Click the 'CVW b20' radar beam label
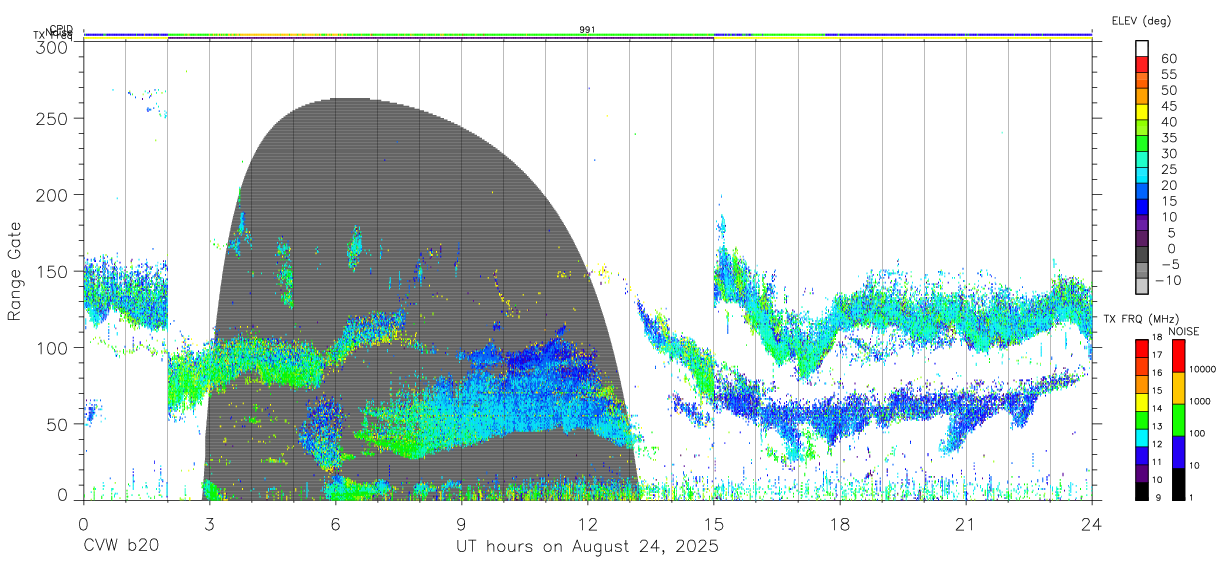 pos(120,547)
